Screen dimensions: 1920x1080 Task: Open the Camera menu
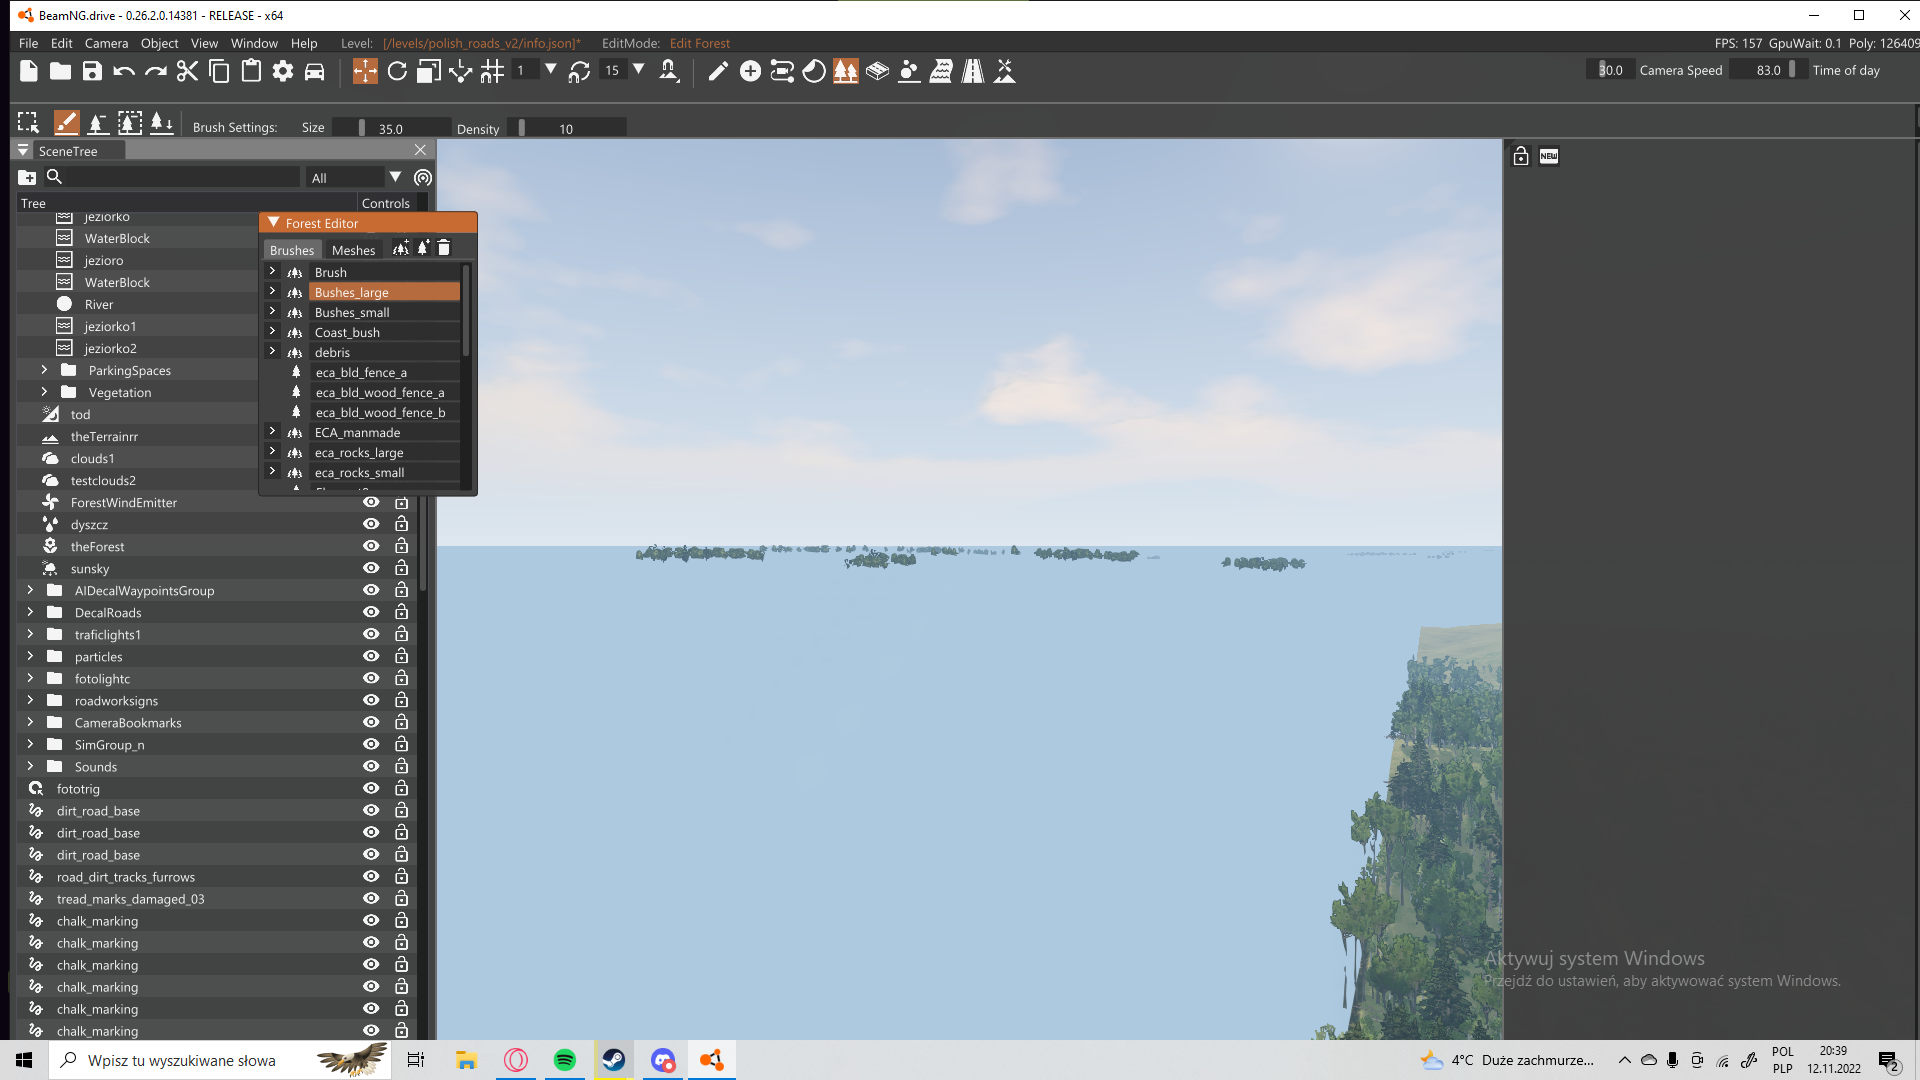106,43
